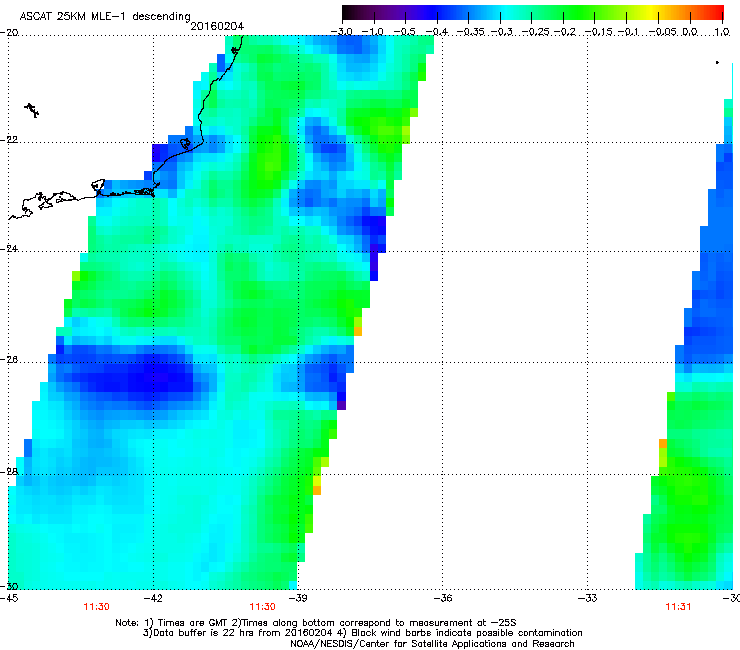
Task: Click the latitude axis label -26
Action: click(x=9, y=360)
